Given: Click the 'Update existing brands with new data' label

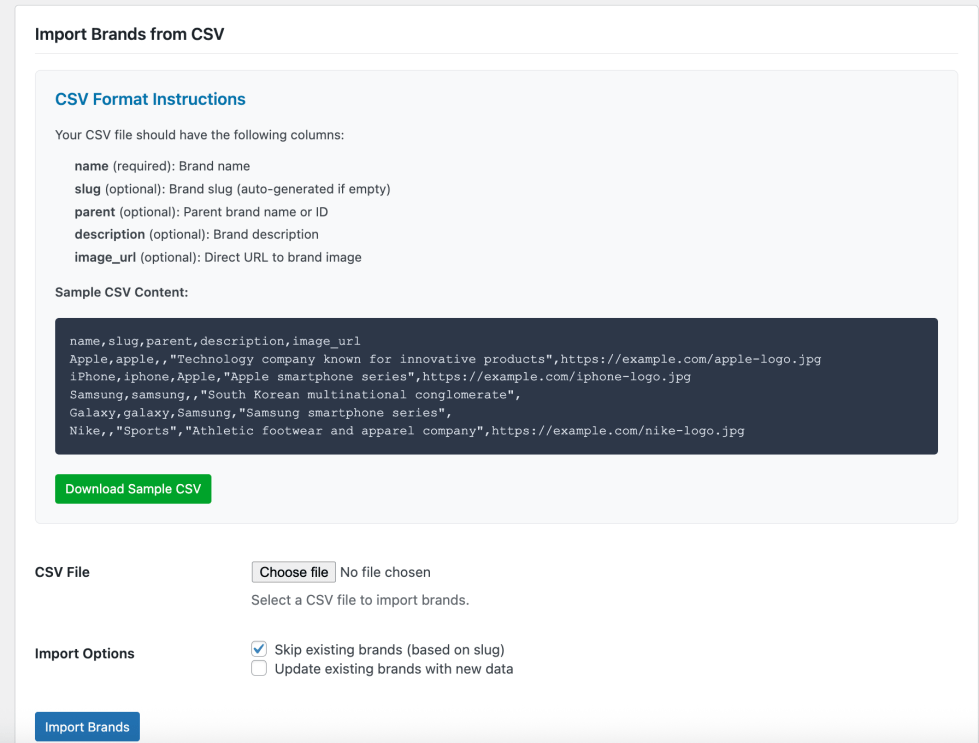Looking at the screenshot, I should pyautogui.click(x=394, y=669).
